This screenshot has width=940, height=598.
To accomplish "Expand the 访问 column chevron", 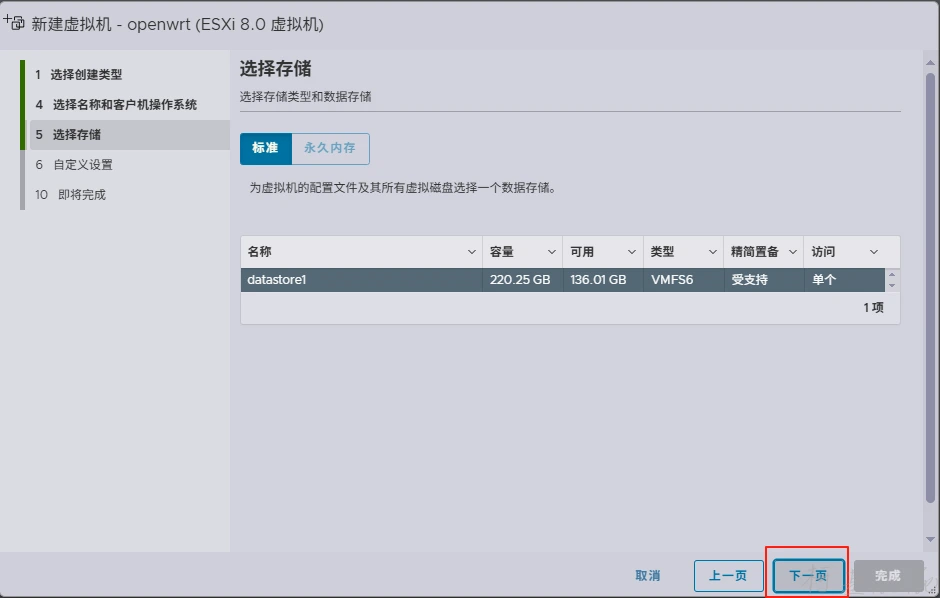I will pyautogui.click(x=874, y=252).
